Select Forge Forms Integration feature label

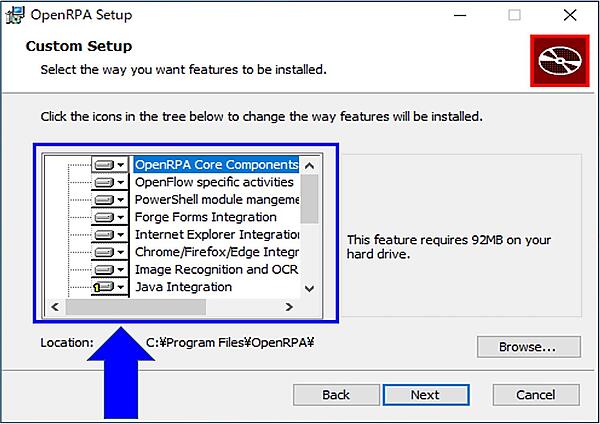pos(206,217)
